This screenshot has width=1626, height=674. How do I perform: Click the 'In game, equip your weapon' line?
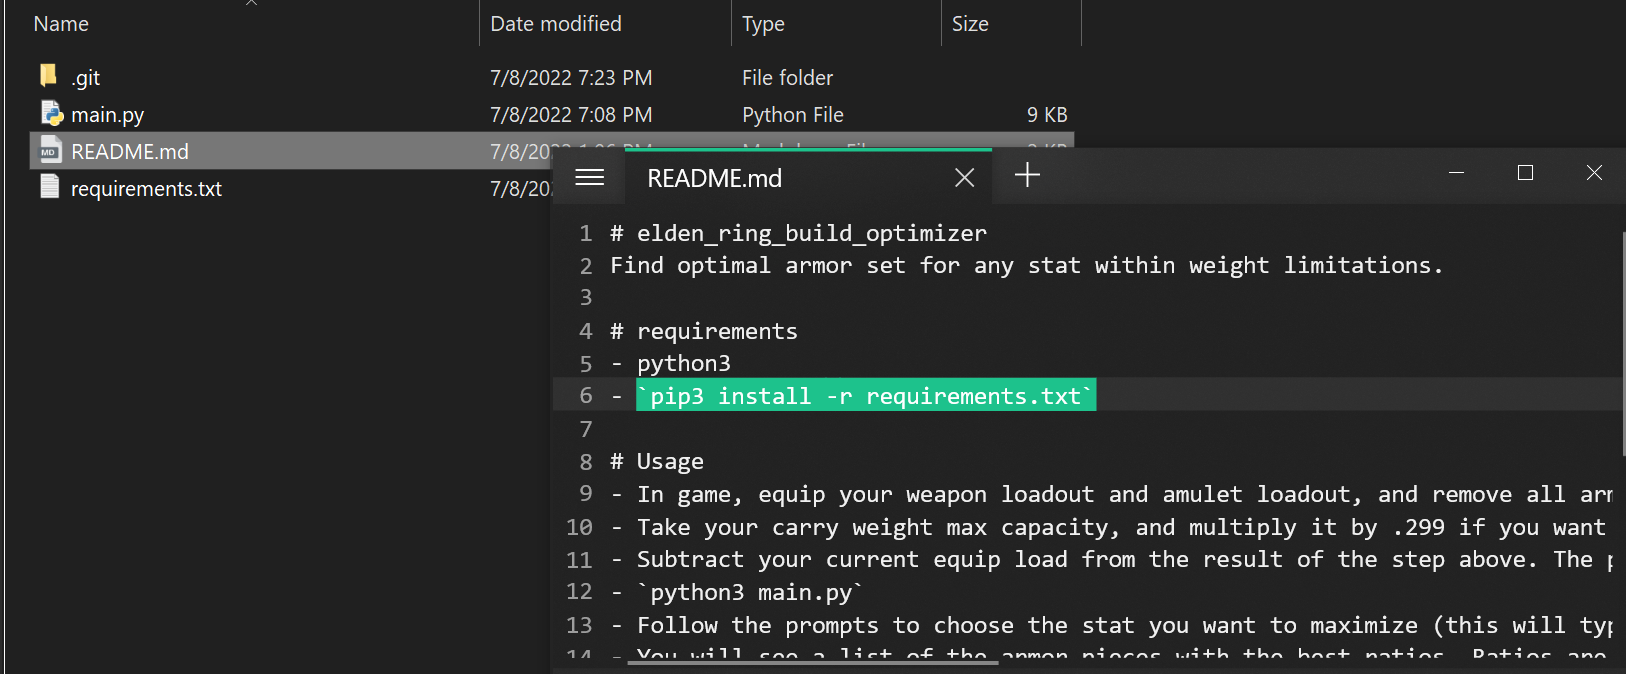coord(1111,495)
